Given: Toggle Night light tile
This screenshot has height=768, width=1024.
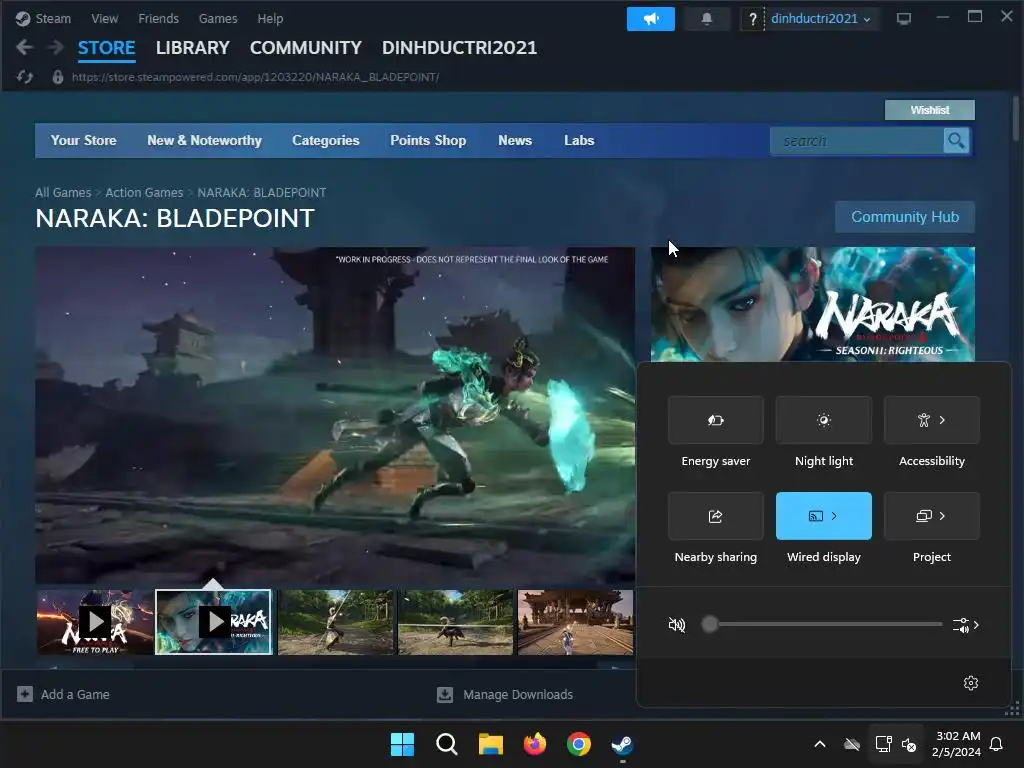Looking at the screenshot, I should [x=824, y=420].
